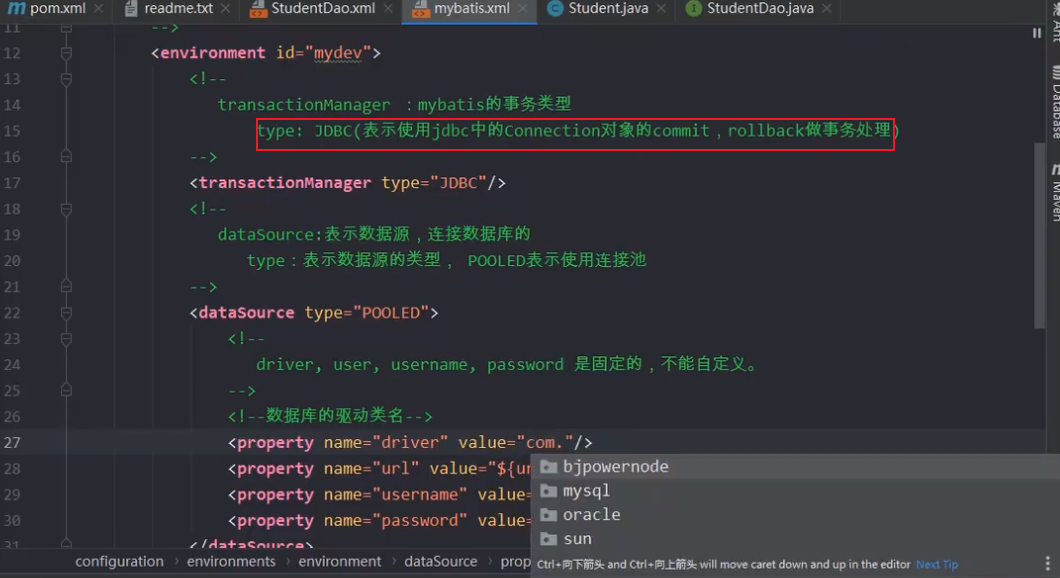Click the POOLED type value on line 22
This screenshot has height=578, width=1060.
[x=391, y=313]
